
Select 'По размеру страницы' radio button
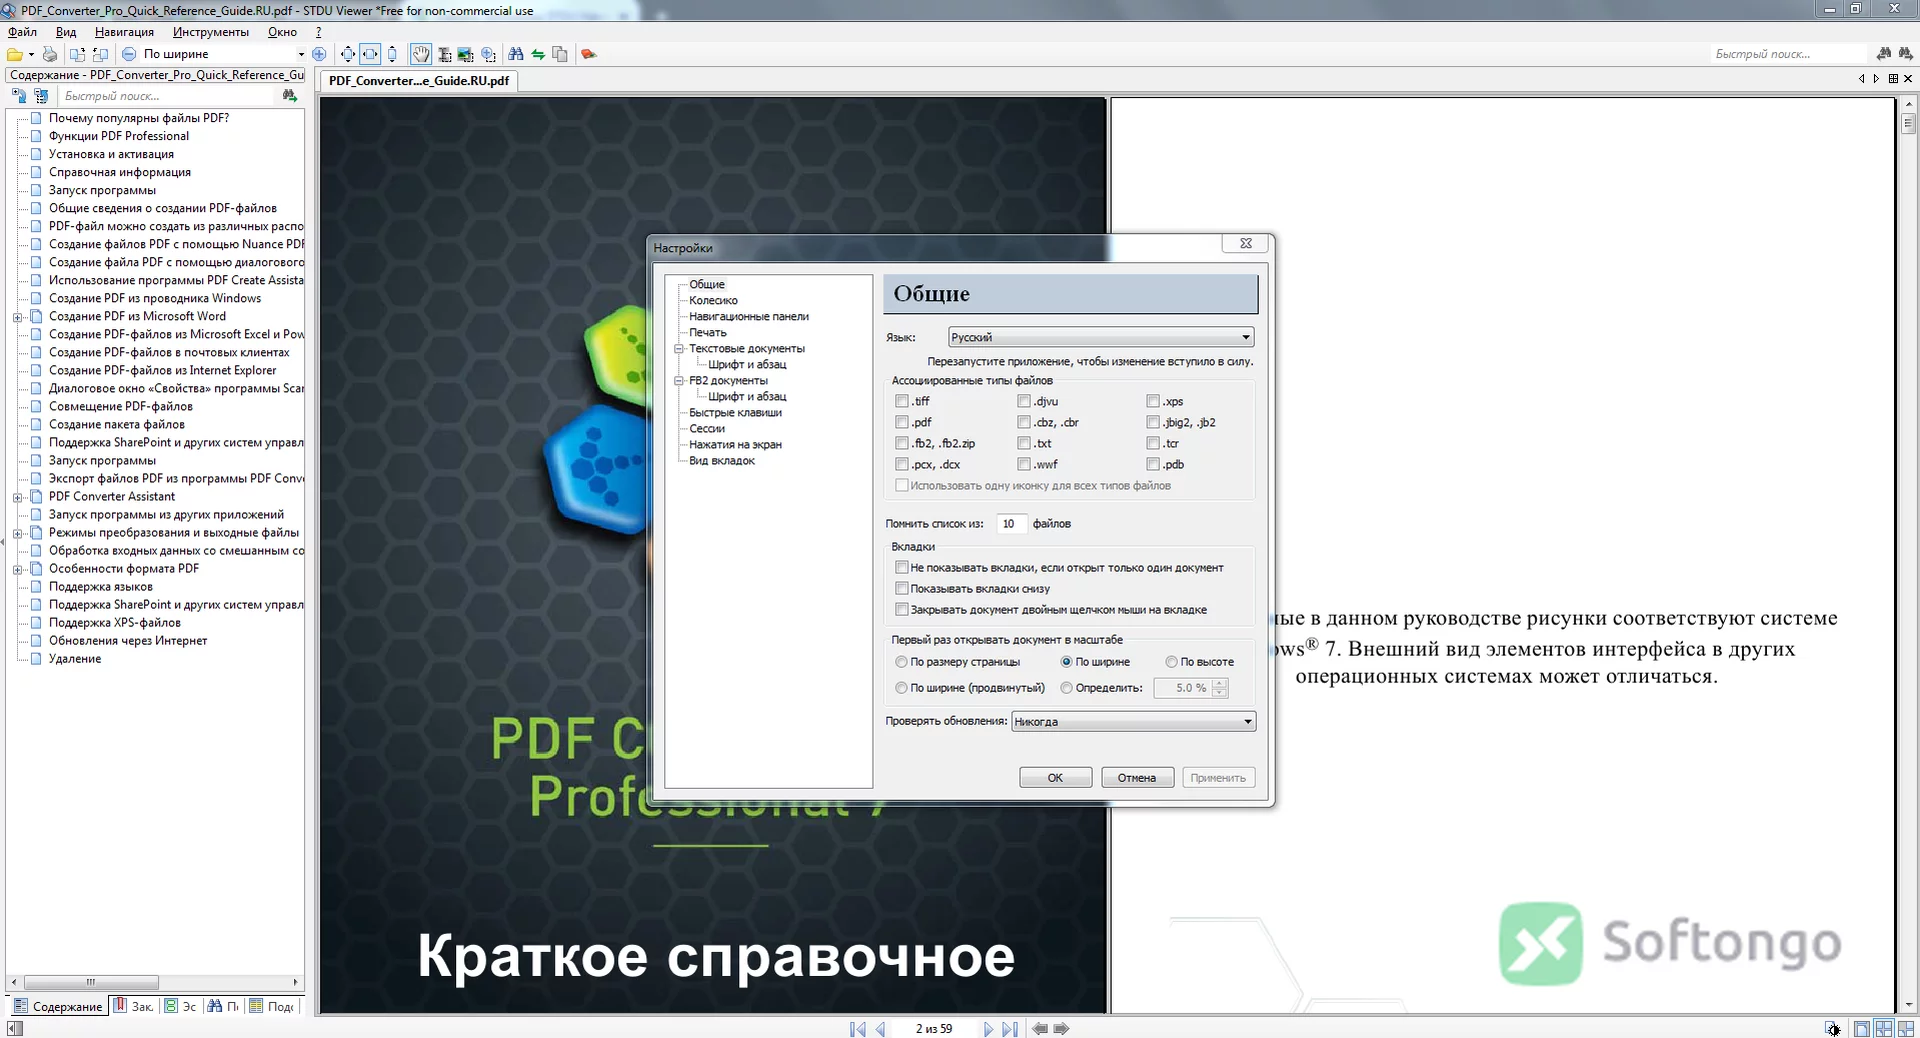click(902, 662)
